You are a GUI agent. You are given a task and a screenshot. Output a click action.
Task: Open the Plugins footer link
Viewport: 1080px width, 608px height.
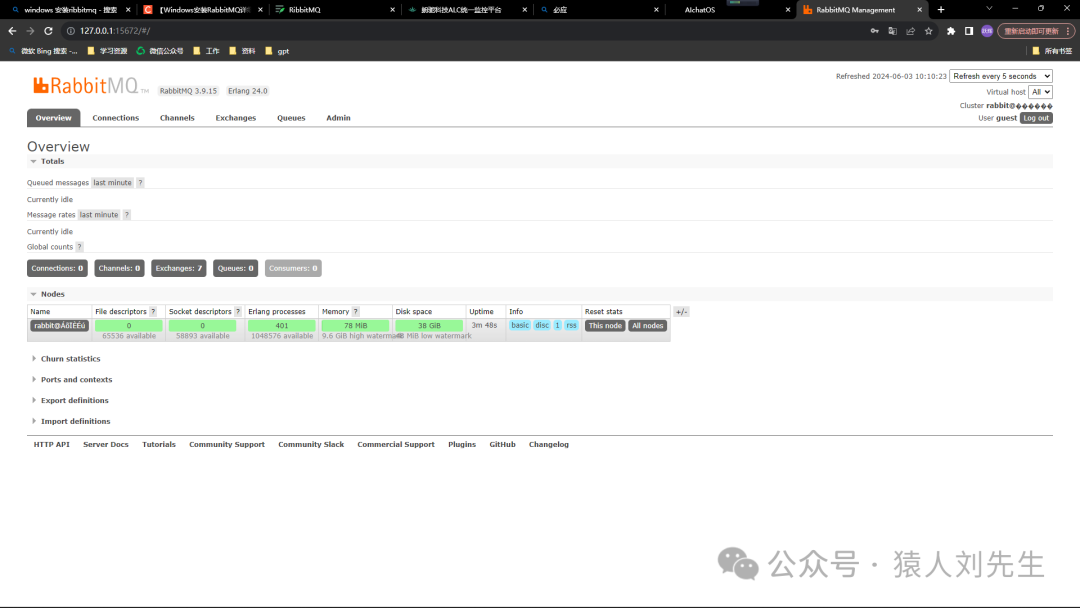click(462, 445)
